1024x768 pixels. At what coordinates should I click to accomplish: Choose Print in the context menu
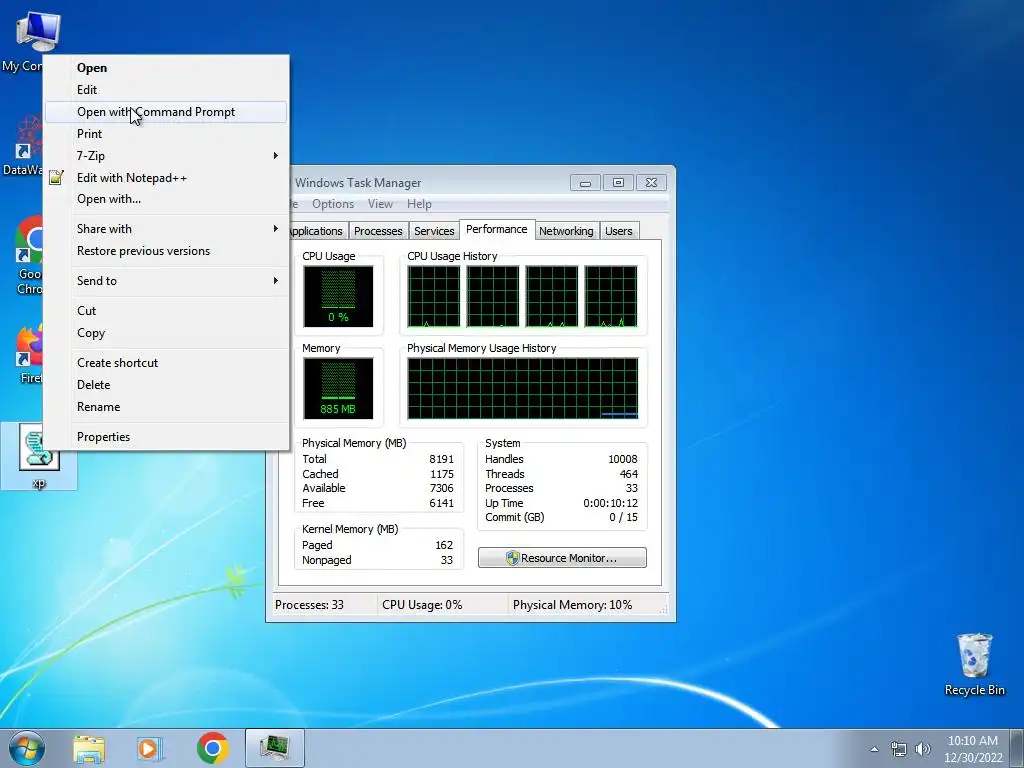(x=166, y=134)
